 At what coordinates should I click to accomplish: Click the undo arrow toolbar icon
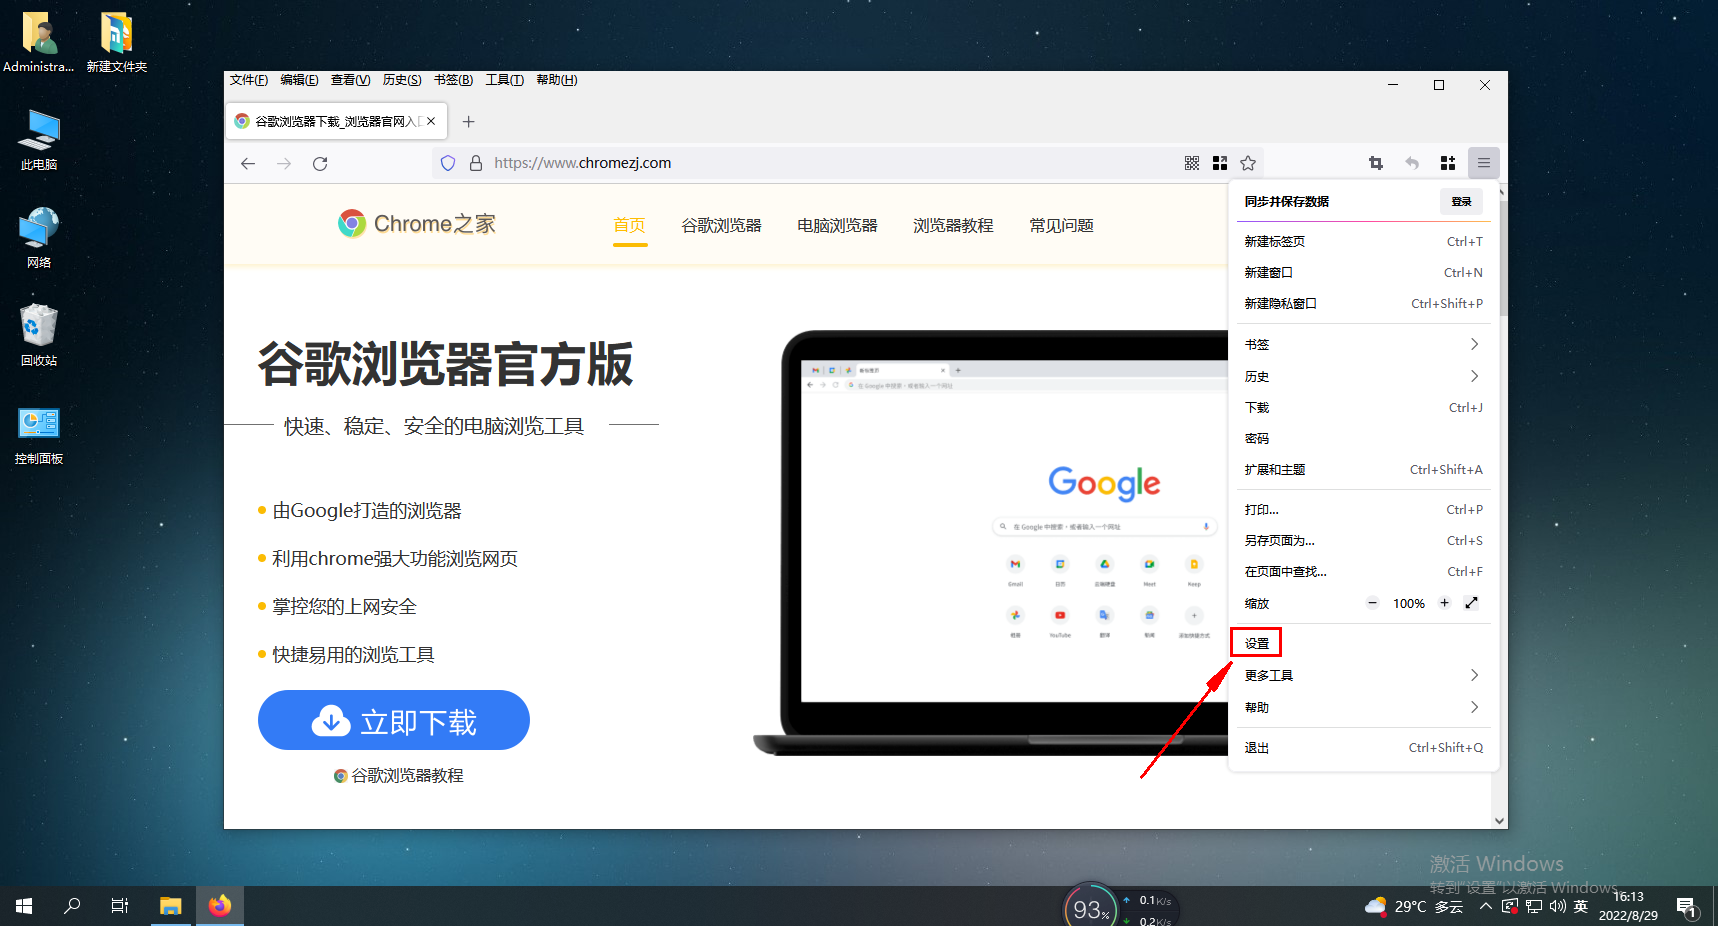(1412, 163)
